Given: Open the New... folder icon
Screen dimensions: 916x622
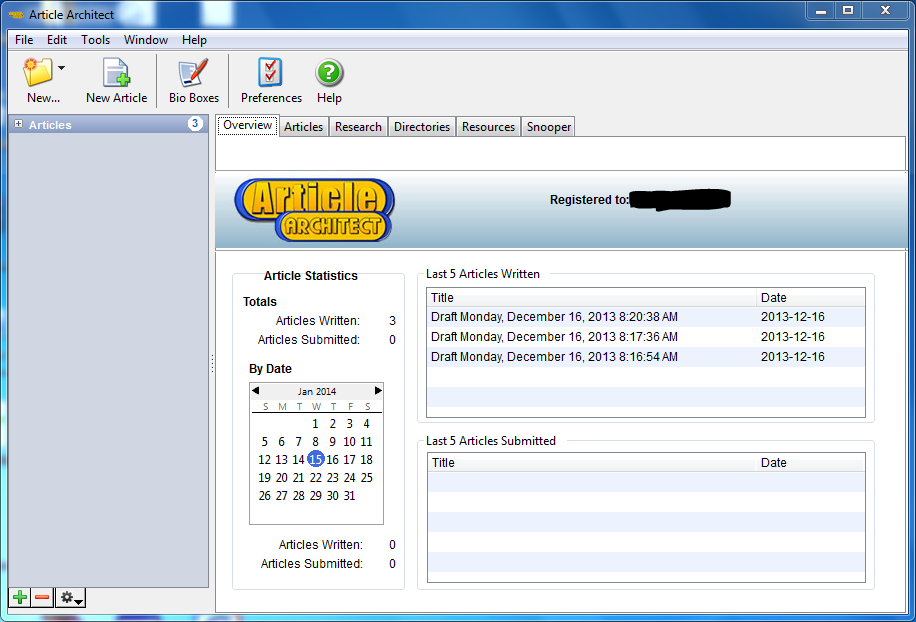Looking at the screenshot, I should [x=38, y=72].
